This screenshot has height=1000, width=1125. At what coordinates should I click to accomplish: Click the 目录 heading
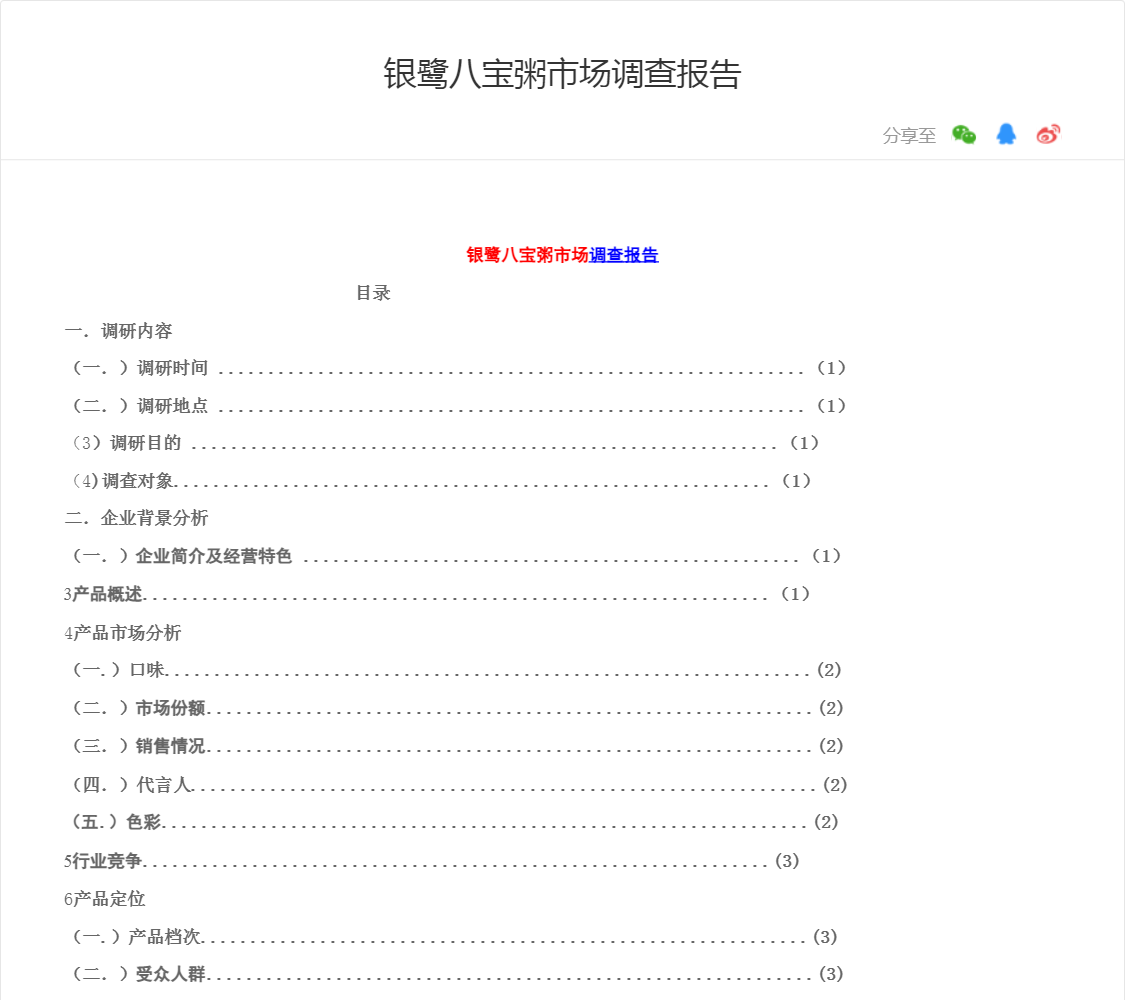pos(373,293)
